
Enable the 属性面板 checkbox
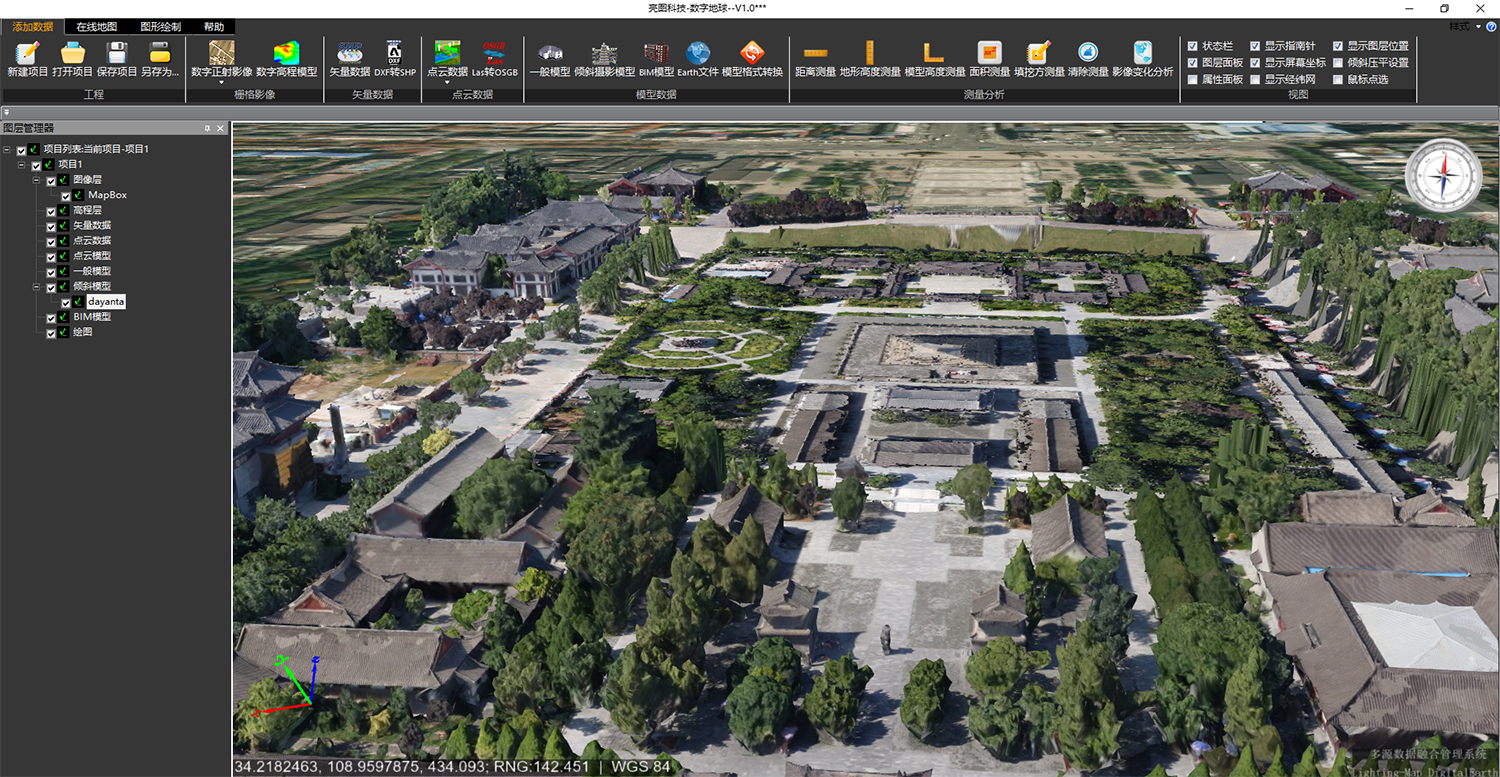click(1193, 79)
